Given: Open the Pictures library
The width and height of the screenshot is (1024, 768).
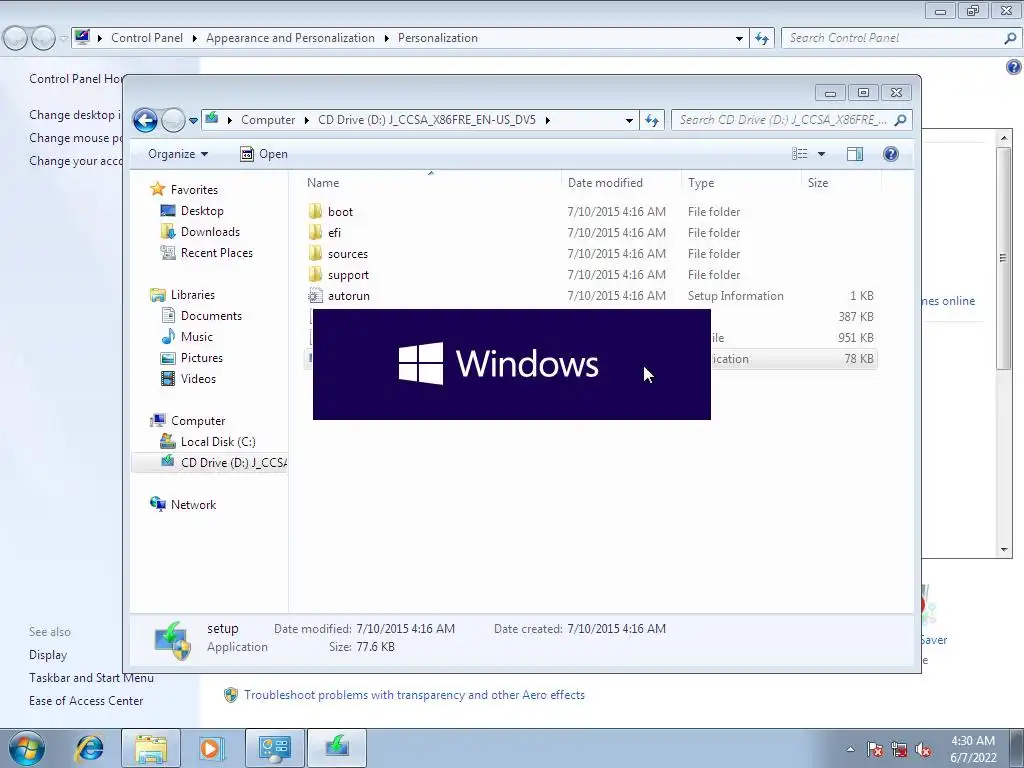Looking at the screenshot, I should pyautogui.click(x=201, y=358).
